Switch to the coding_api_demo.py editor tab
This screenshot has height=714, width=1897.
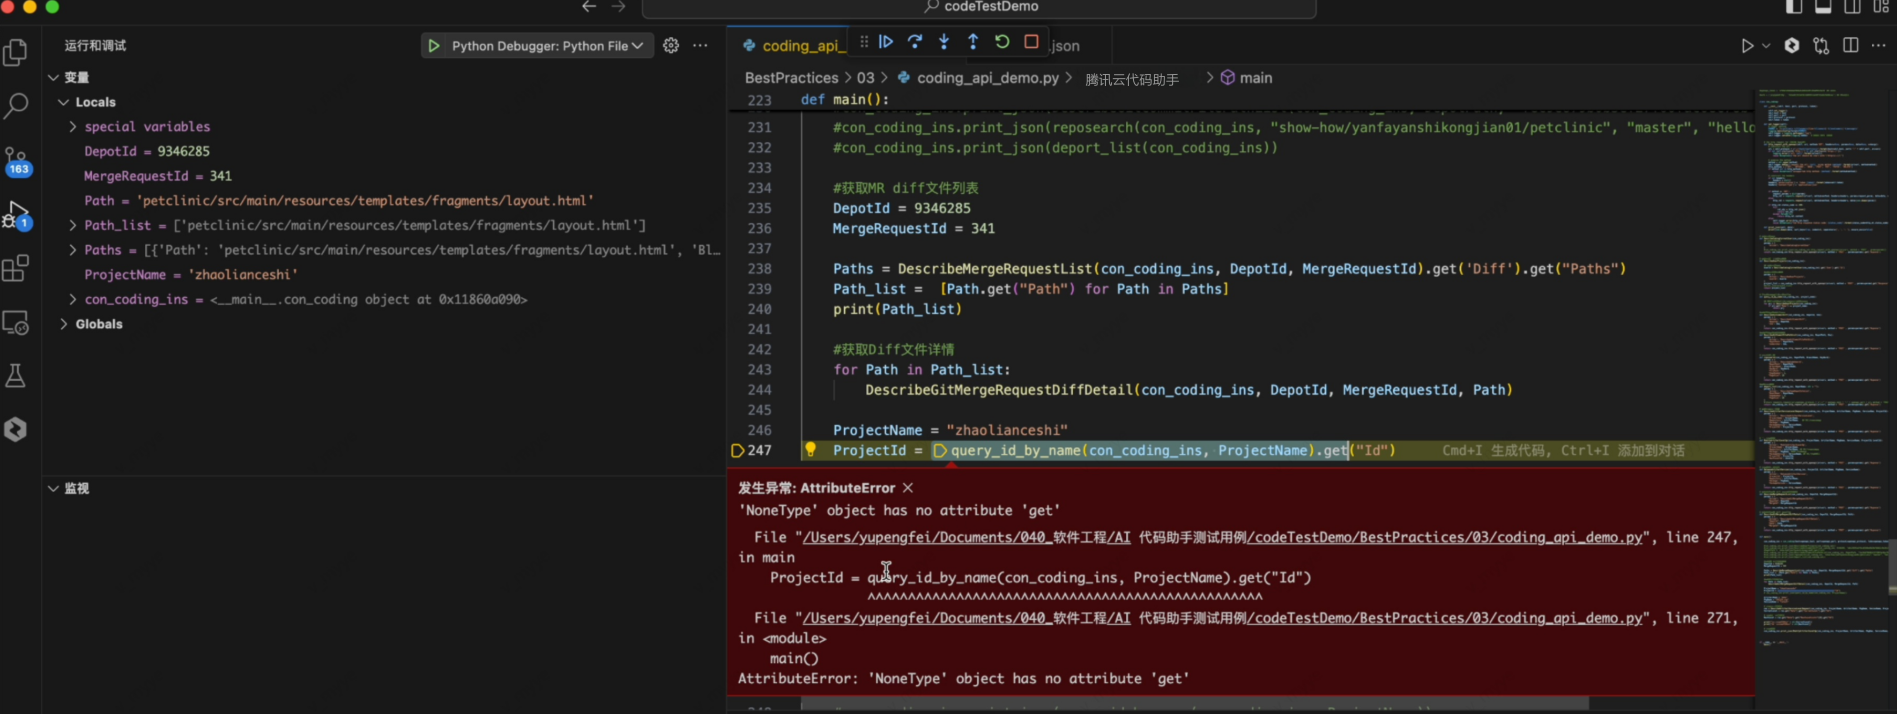pos(795,46)
